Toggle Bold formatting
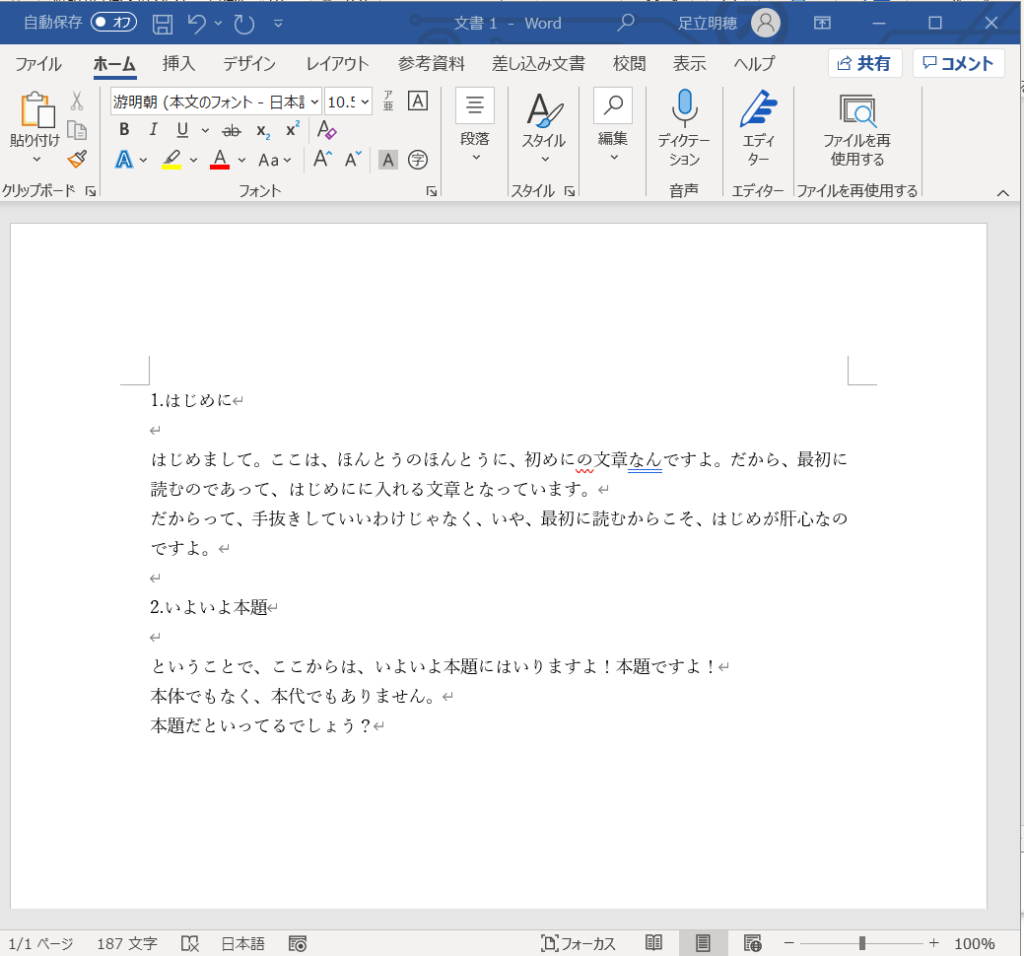The image size is (1024, 956). (124, 130)
